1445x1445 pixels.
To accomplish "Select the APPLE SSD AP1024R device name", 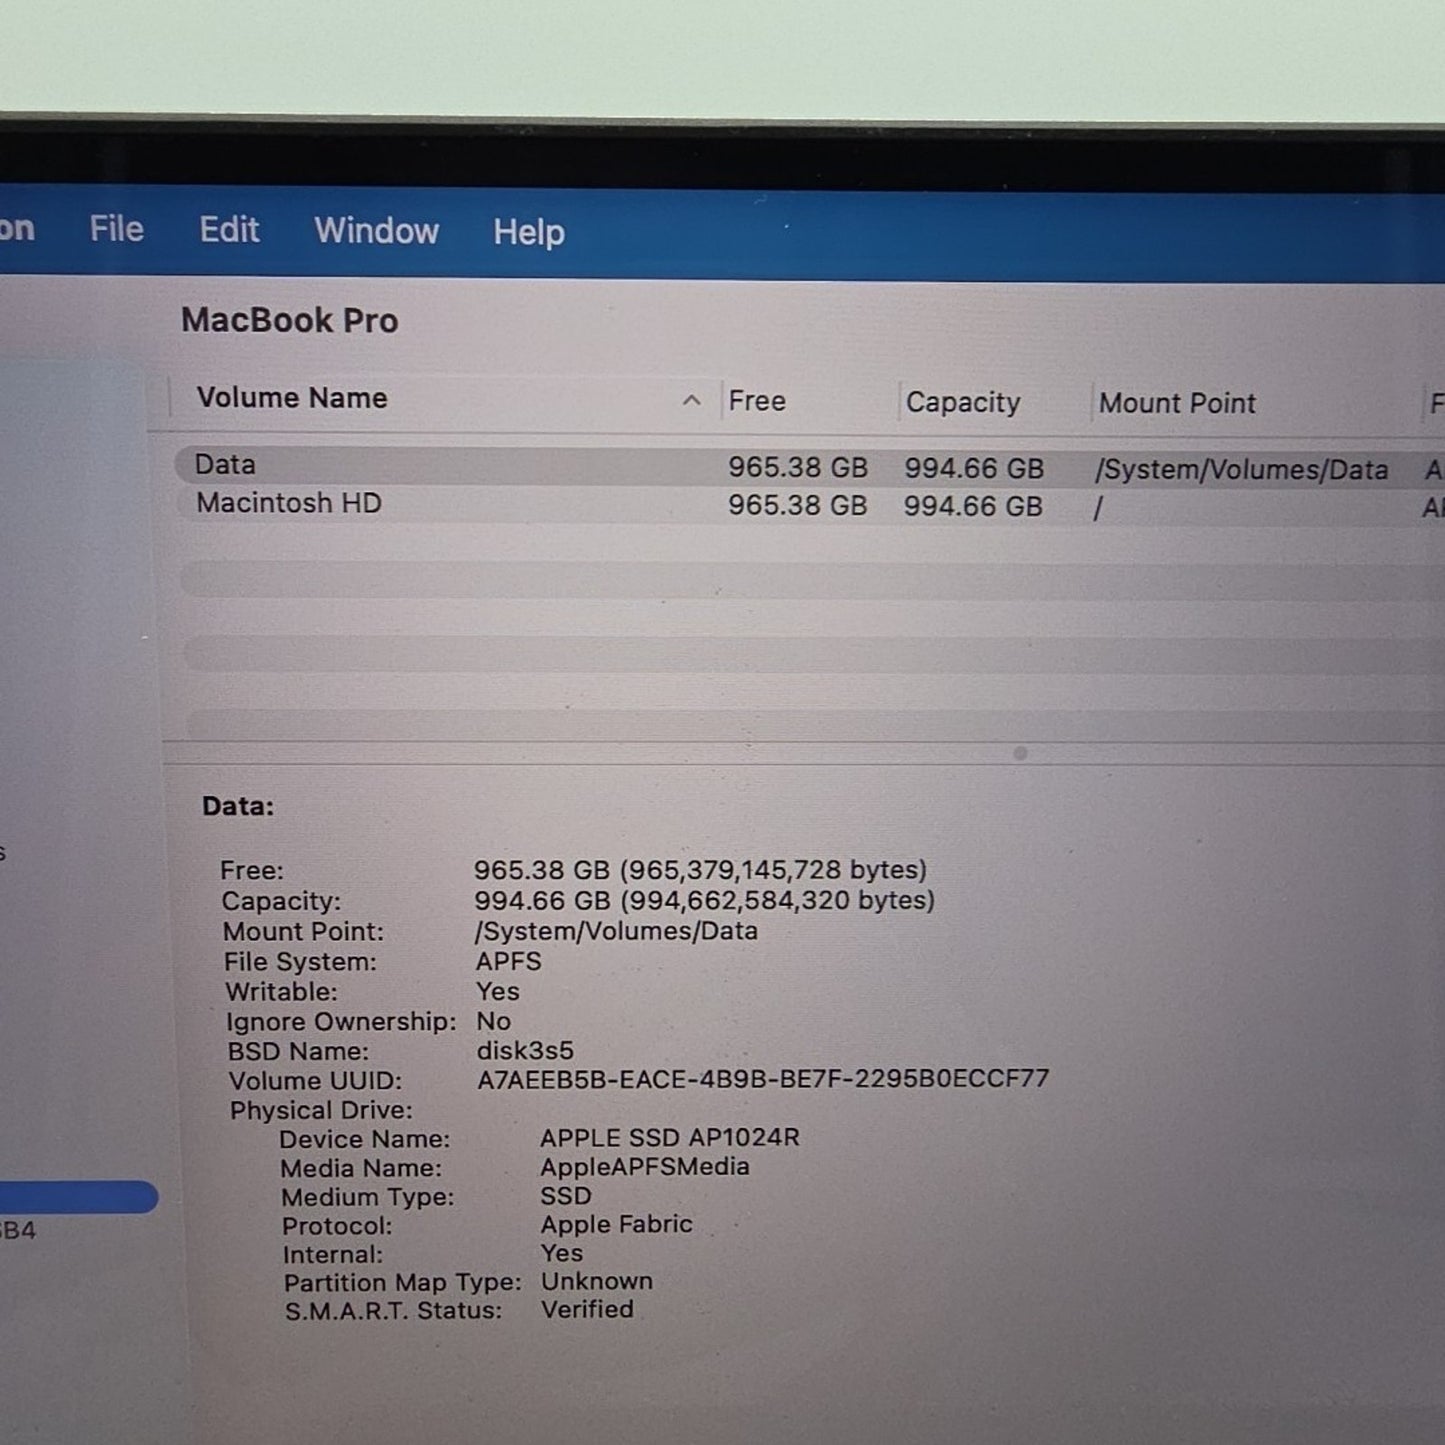I will pos(669,1137).
